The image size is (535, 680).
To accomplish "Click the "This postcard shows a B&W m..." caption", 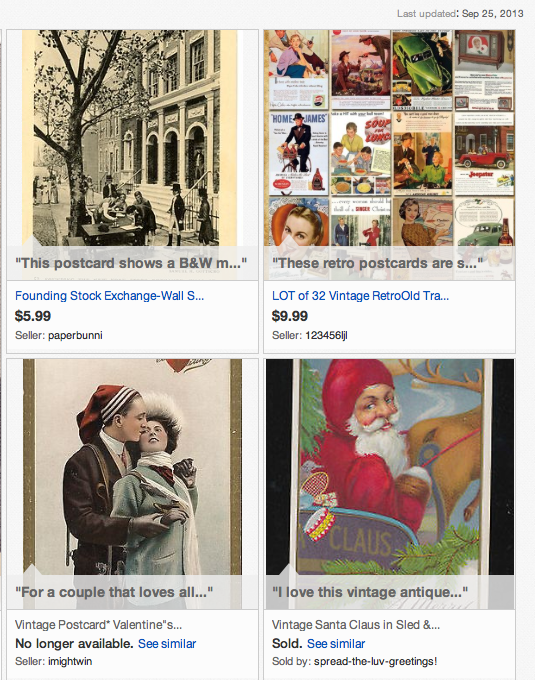I will (x=131, y=263).
